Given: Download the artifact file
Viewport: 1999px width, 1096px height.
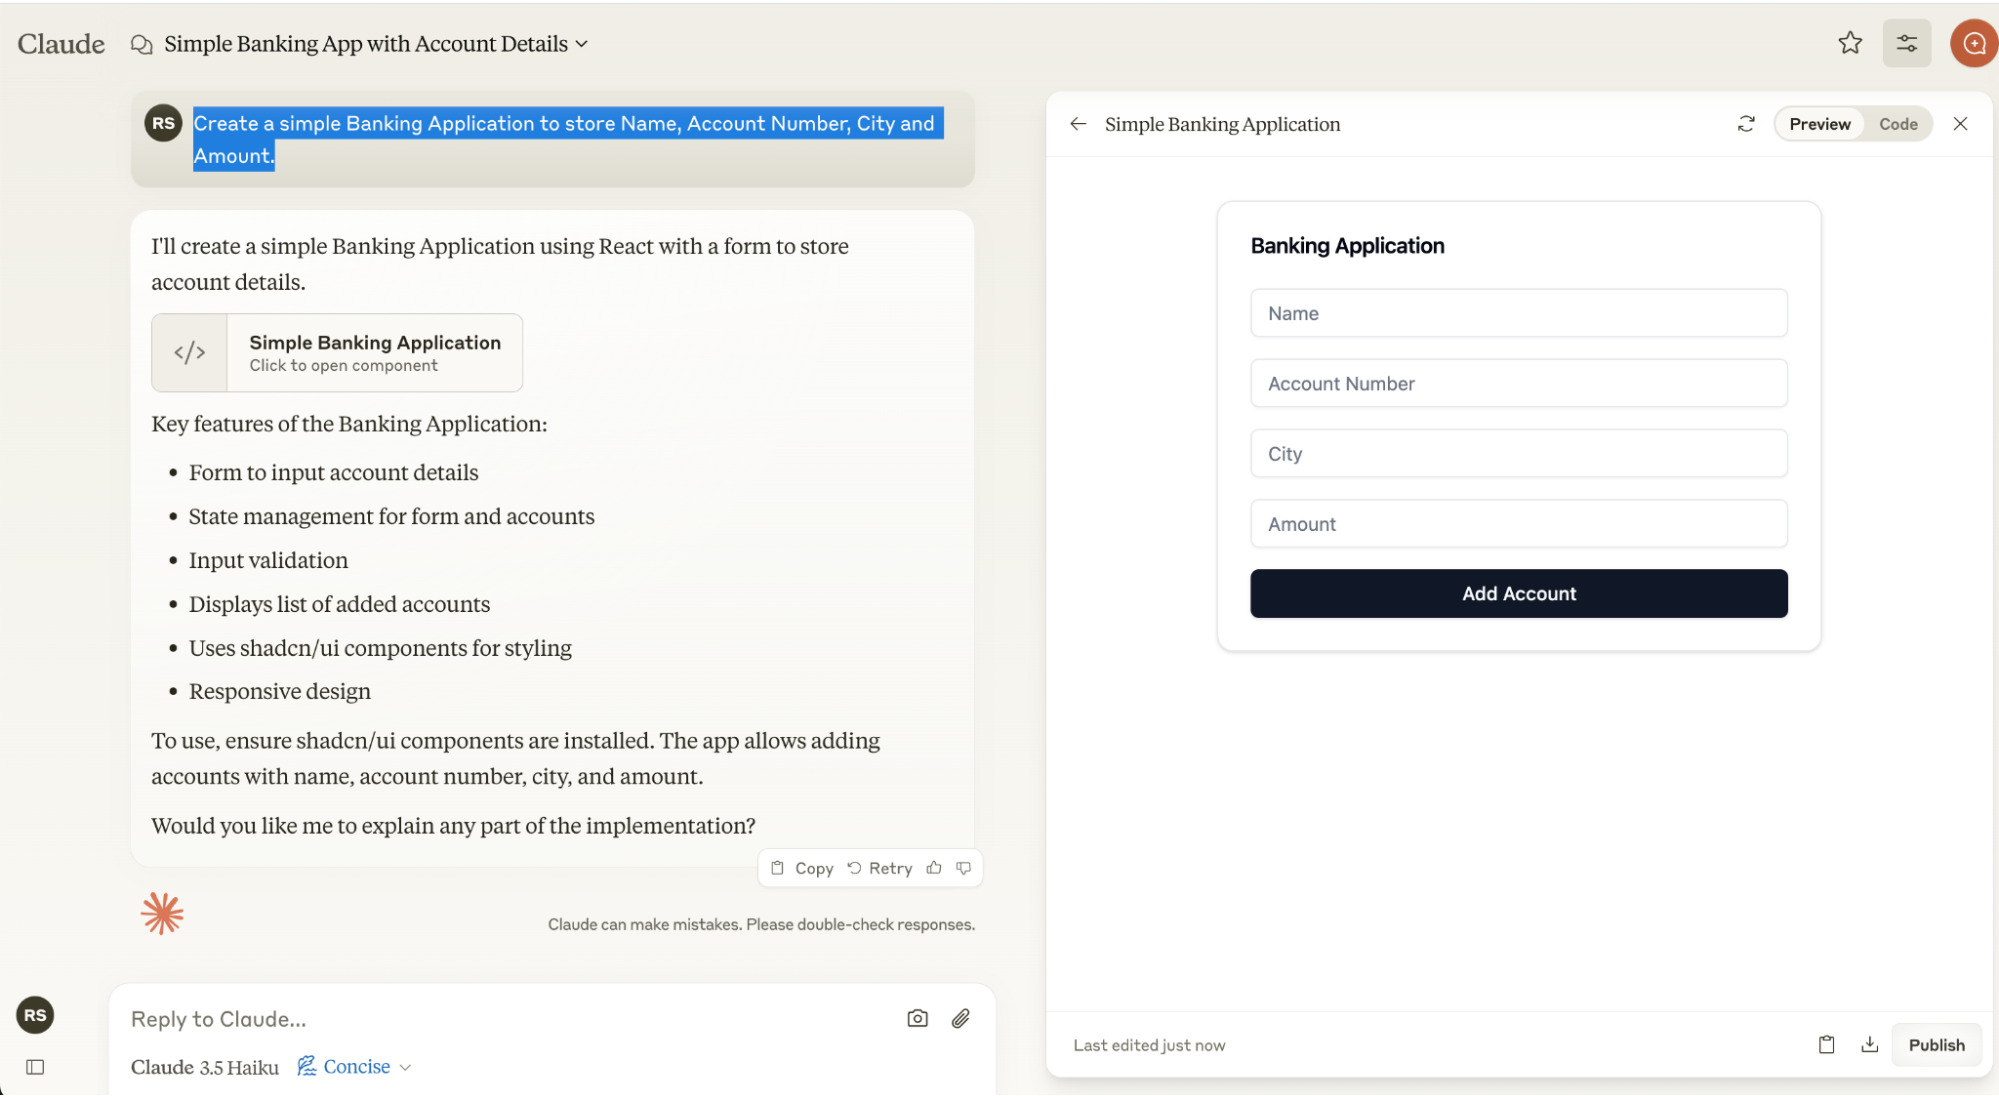Looking at the screenshot, I should (1869, 1044).
